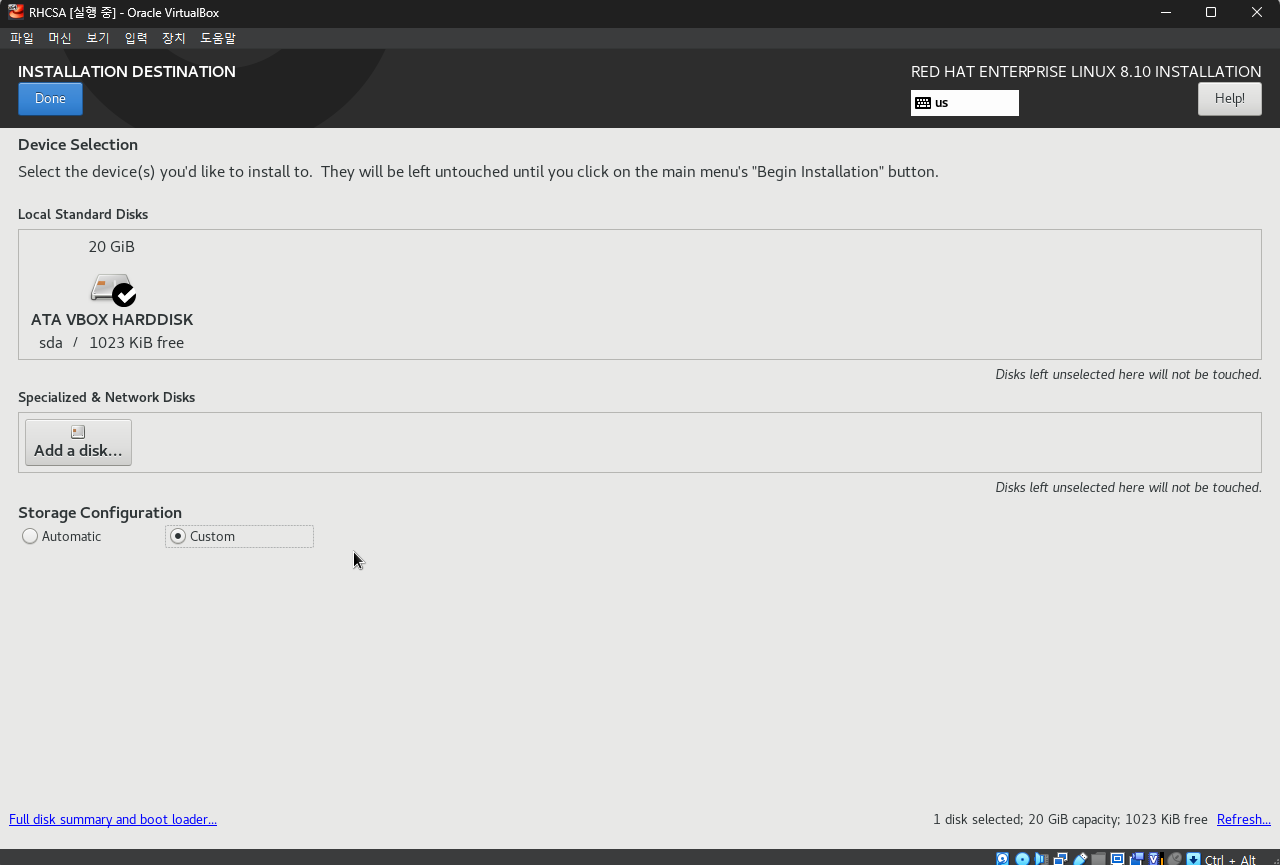Click the optical drive status icon
1280x865 pixels.
[1022, 859]
